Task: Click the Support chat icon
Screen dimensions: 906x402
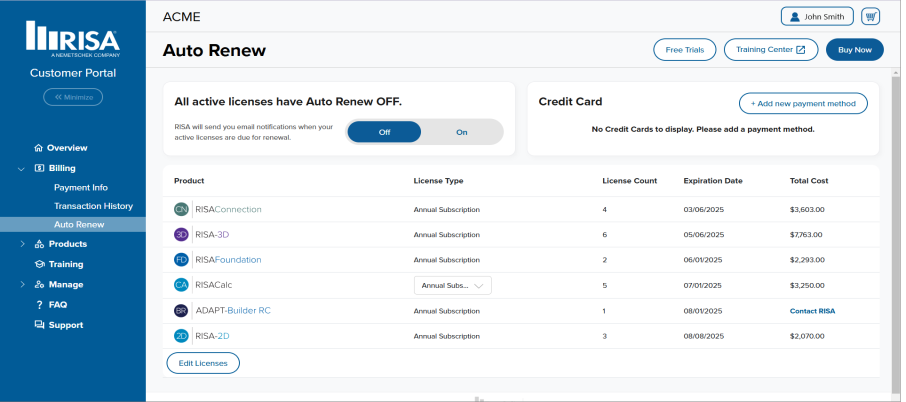Action: 39,325
